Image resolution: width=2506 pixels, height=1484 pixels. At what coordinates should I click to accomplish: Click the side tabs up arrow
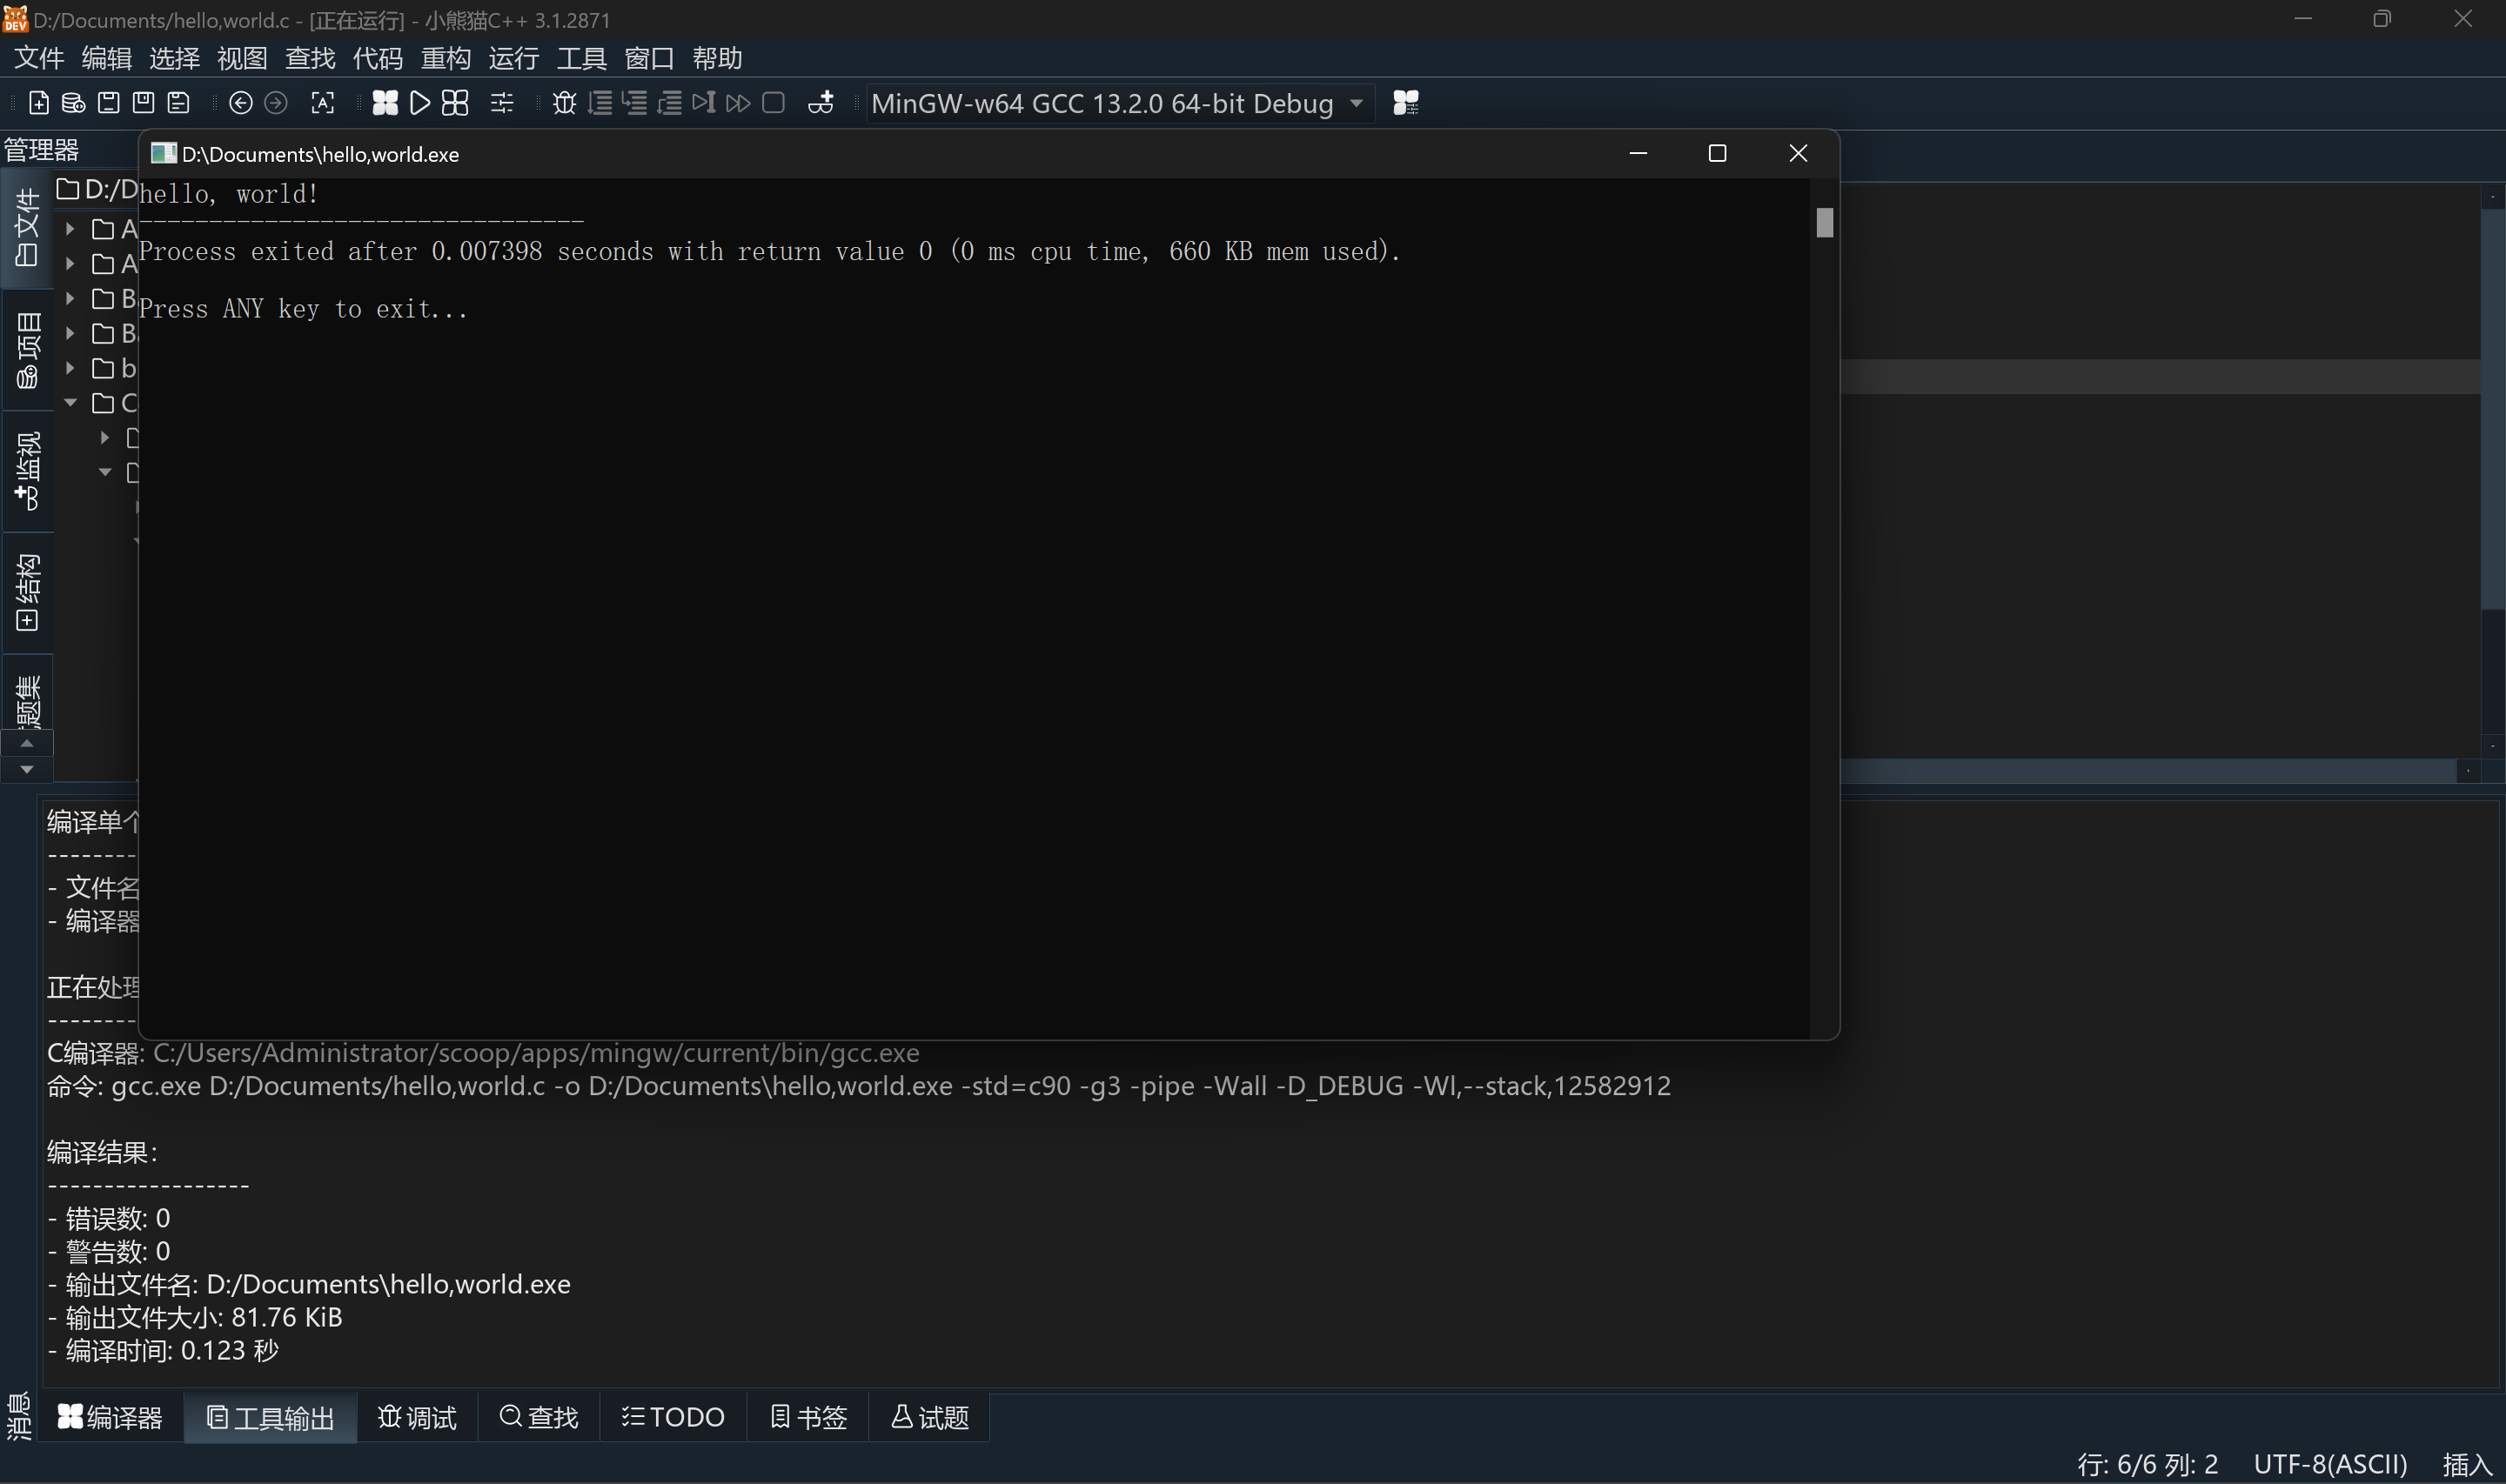click(27, 743)
